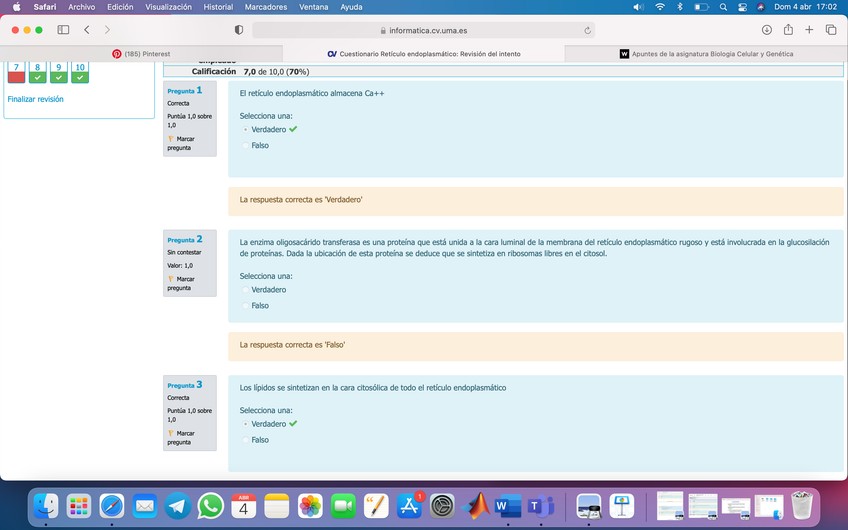Click the Finalizar revisión link
848x530 pixels.
35,99
